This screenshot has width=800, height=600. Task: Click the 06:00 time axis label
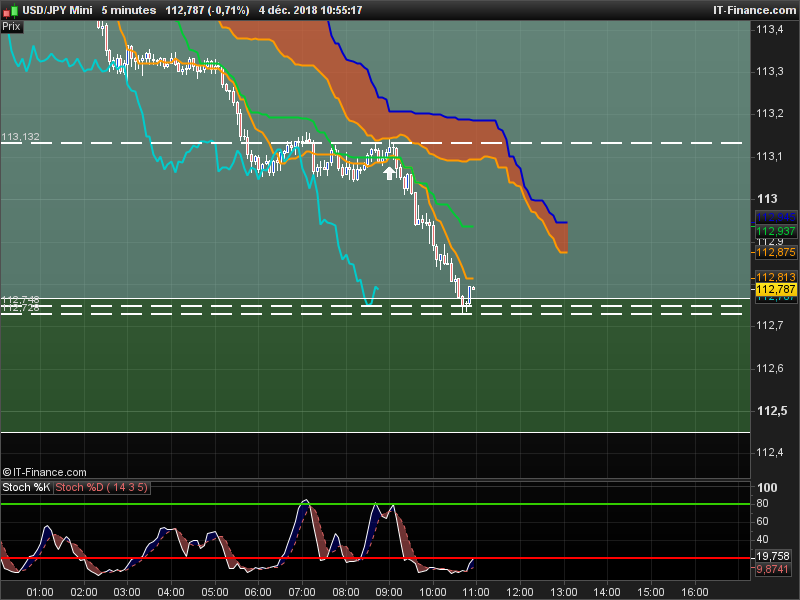click(258, 592)
